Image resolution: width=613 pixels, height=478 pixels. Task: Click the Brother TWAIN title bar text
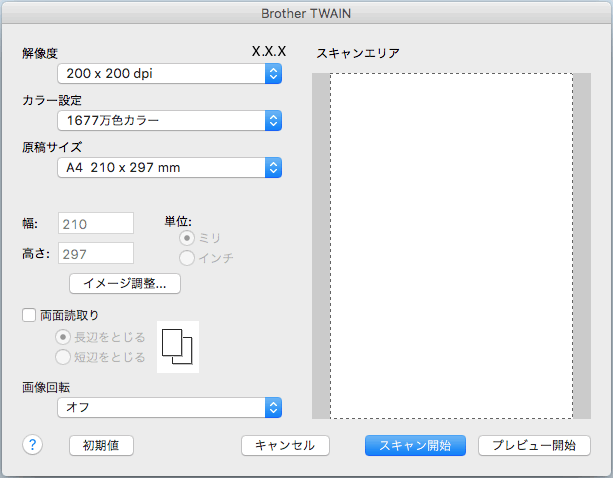pos(306,14)
